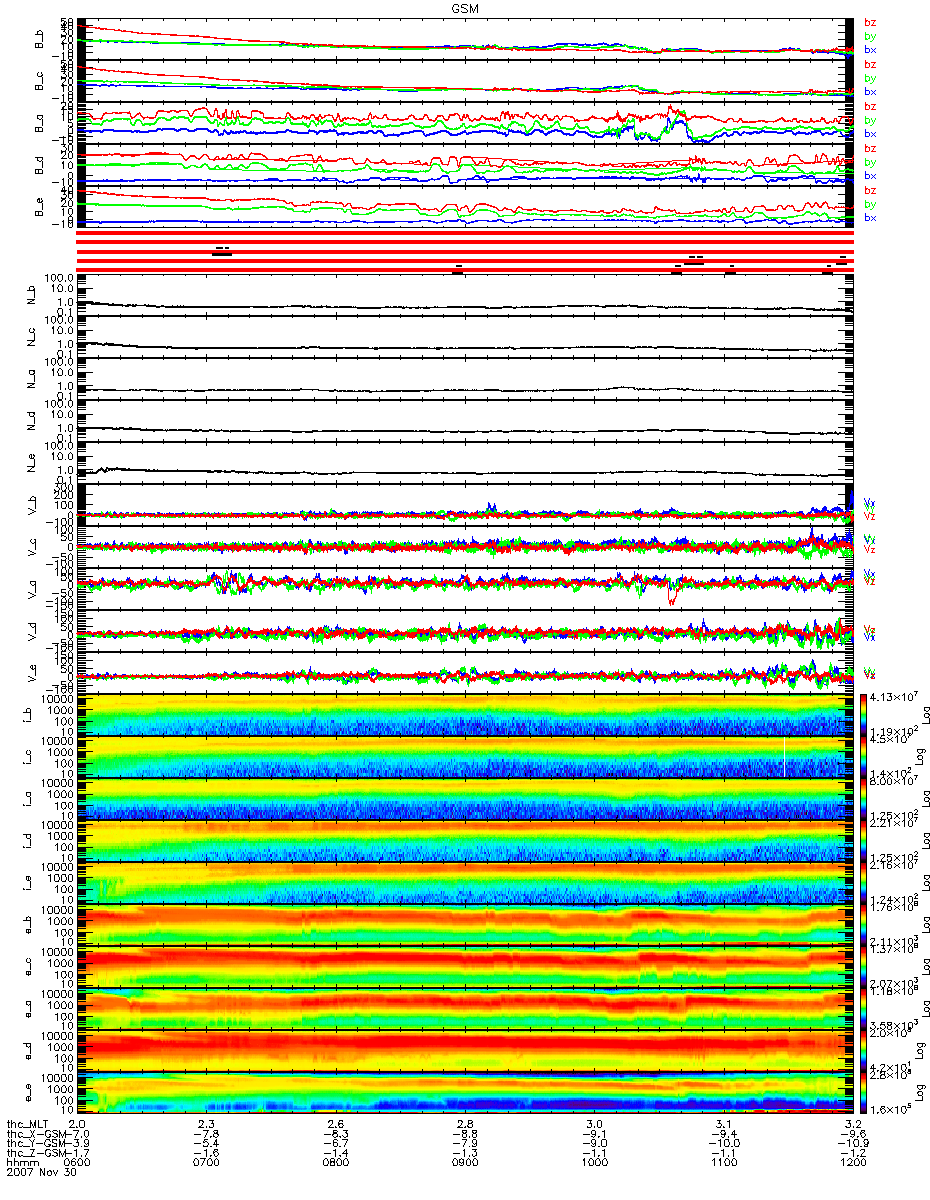Screen dimensions: 930x1200
Task: Click the Y-GSM value -10.9
Action: click(x=853, y=1143)
